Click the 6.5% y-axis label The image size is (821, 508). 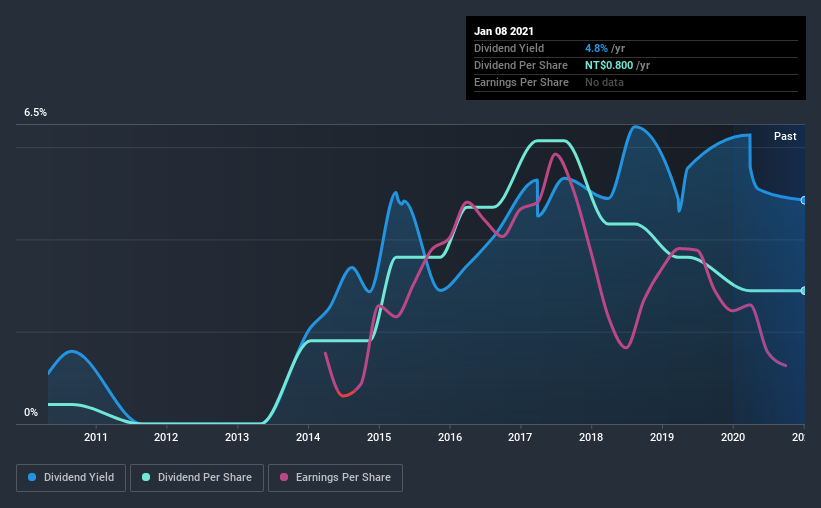pos(35,112)
